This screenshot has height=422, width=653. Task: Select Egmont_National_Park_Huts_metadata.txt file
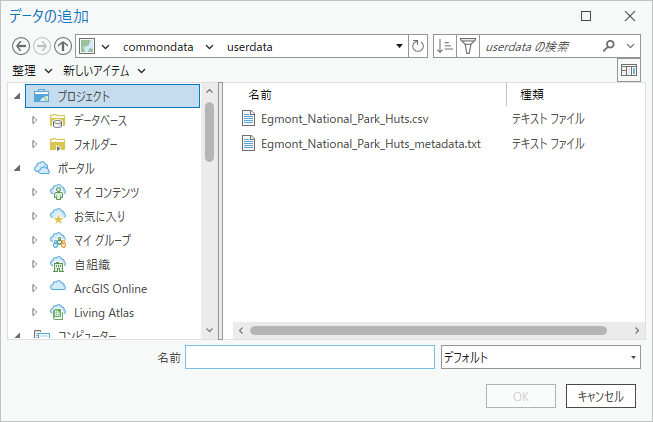[370, 143]
